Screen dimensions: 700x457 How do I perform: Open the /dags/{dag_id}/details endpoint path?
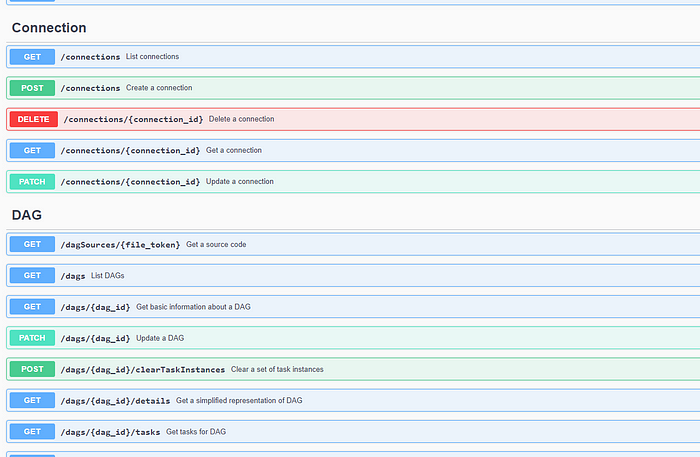(x=116, y=401)
